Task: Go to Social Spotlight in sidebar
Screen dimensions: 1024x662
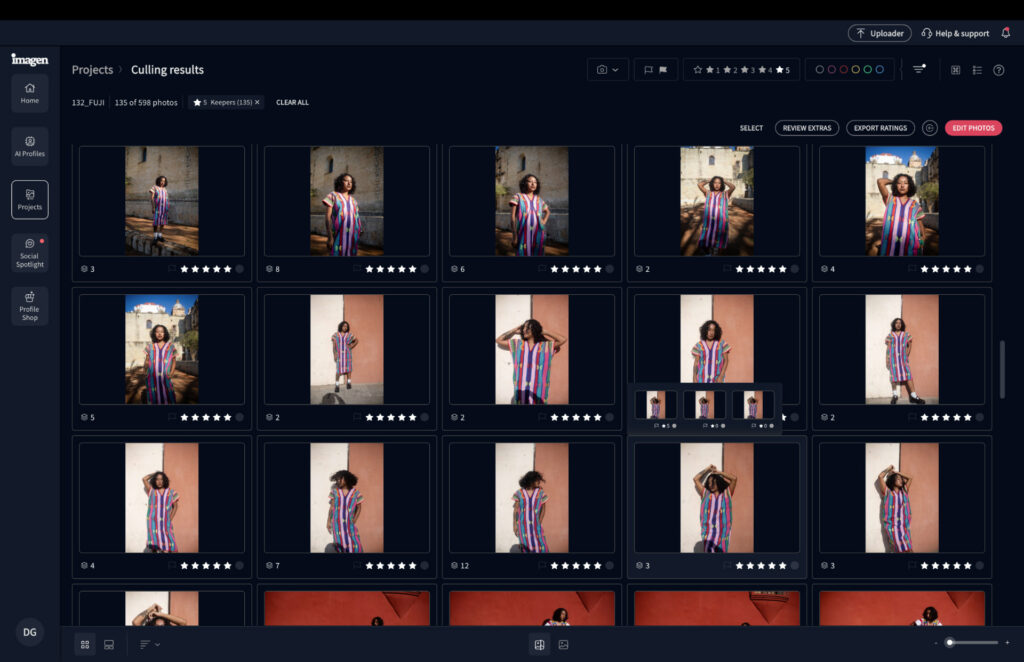Action: (30, 252)
